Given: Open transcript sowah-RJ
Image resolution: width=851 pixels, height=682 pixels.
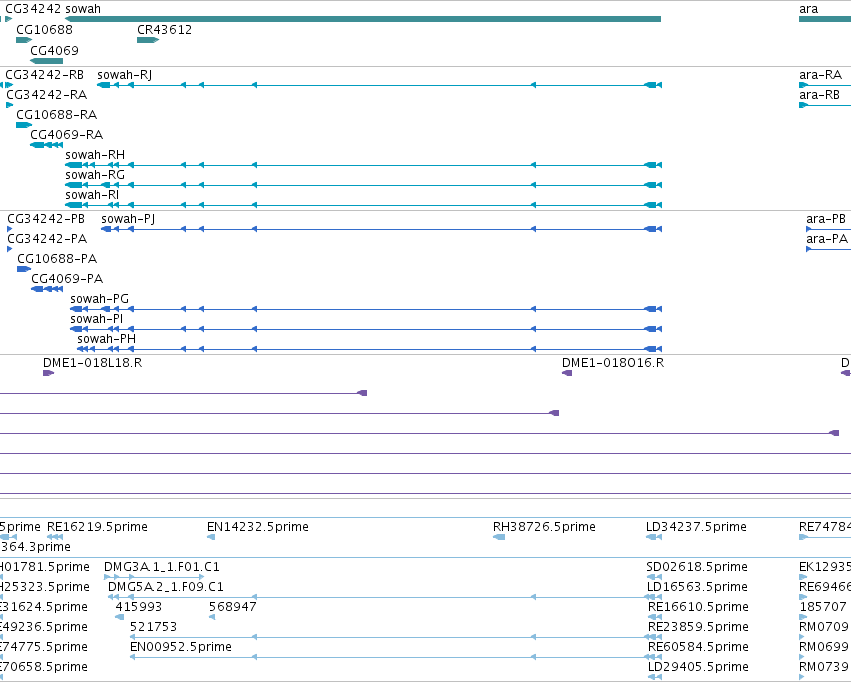Looking at the screenshot, I should click(x=379, y=85).
